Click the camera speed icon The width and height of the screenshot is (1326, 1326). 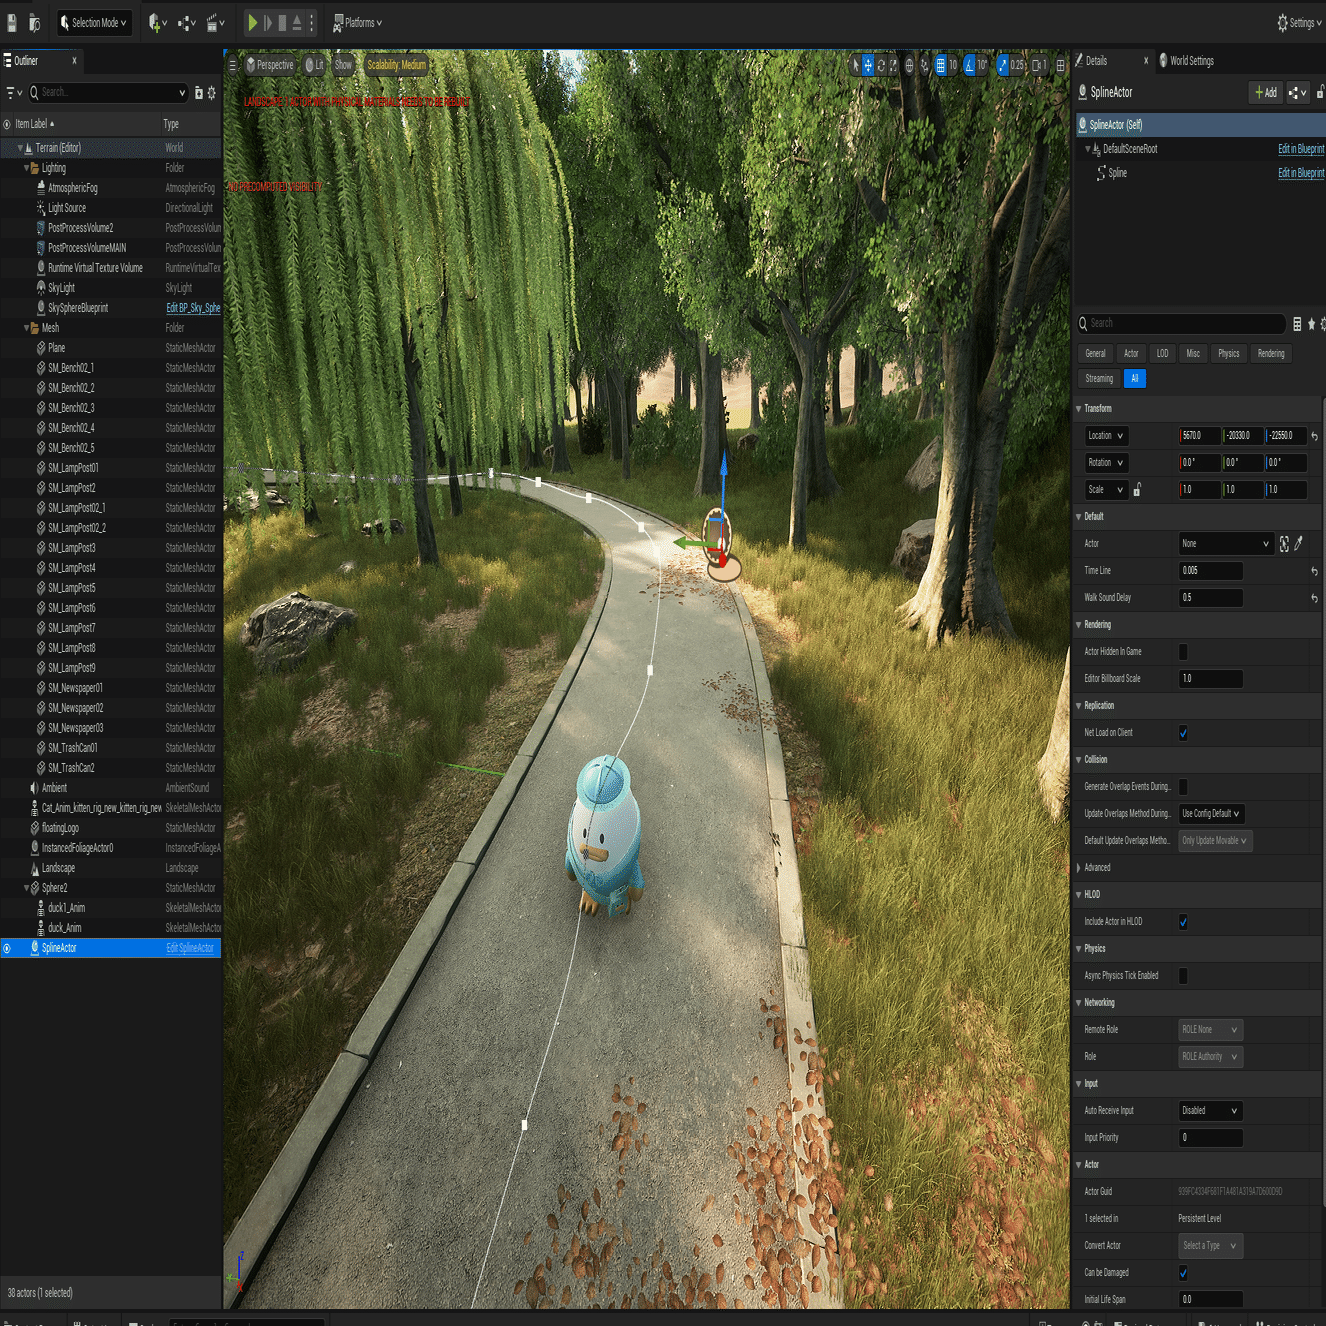(1039, 65)
